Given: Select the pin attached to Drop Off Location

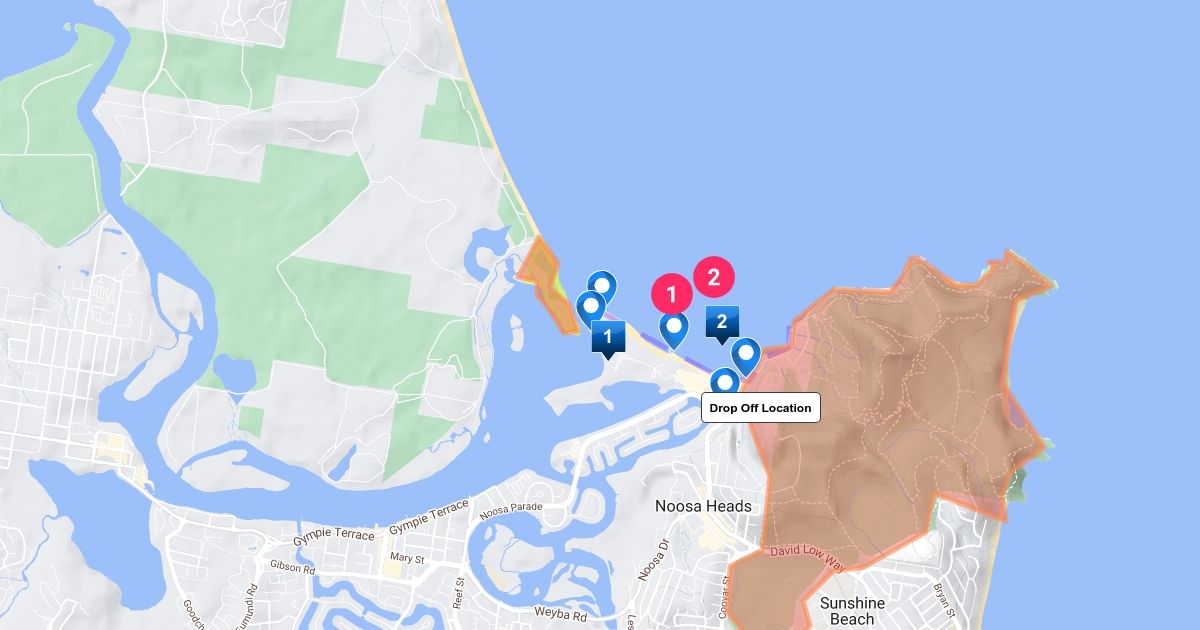Looking at the screenshot, I should tap(725, 382).
